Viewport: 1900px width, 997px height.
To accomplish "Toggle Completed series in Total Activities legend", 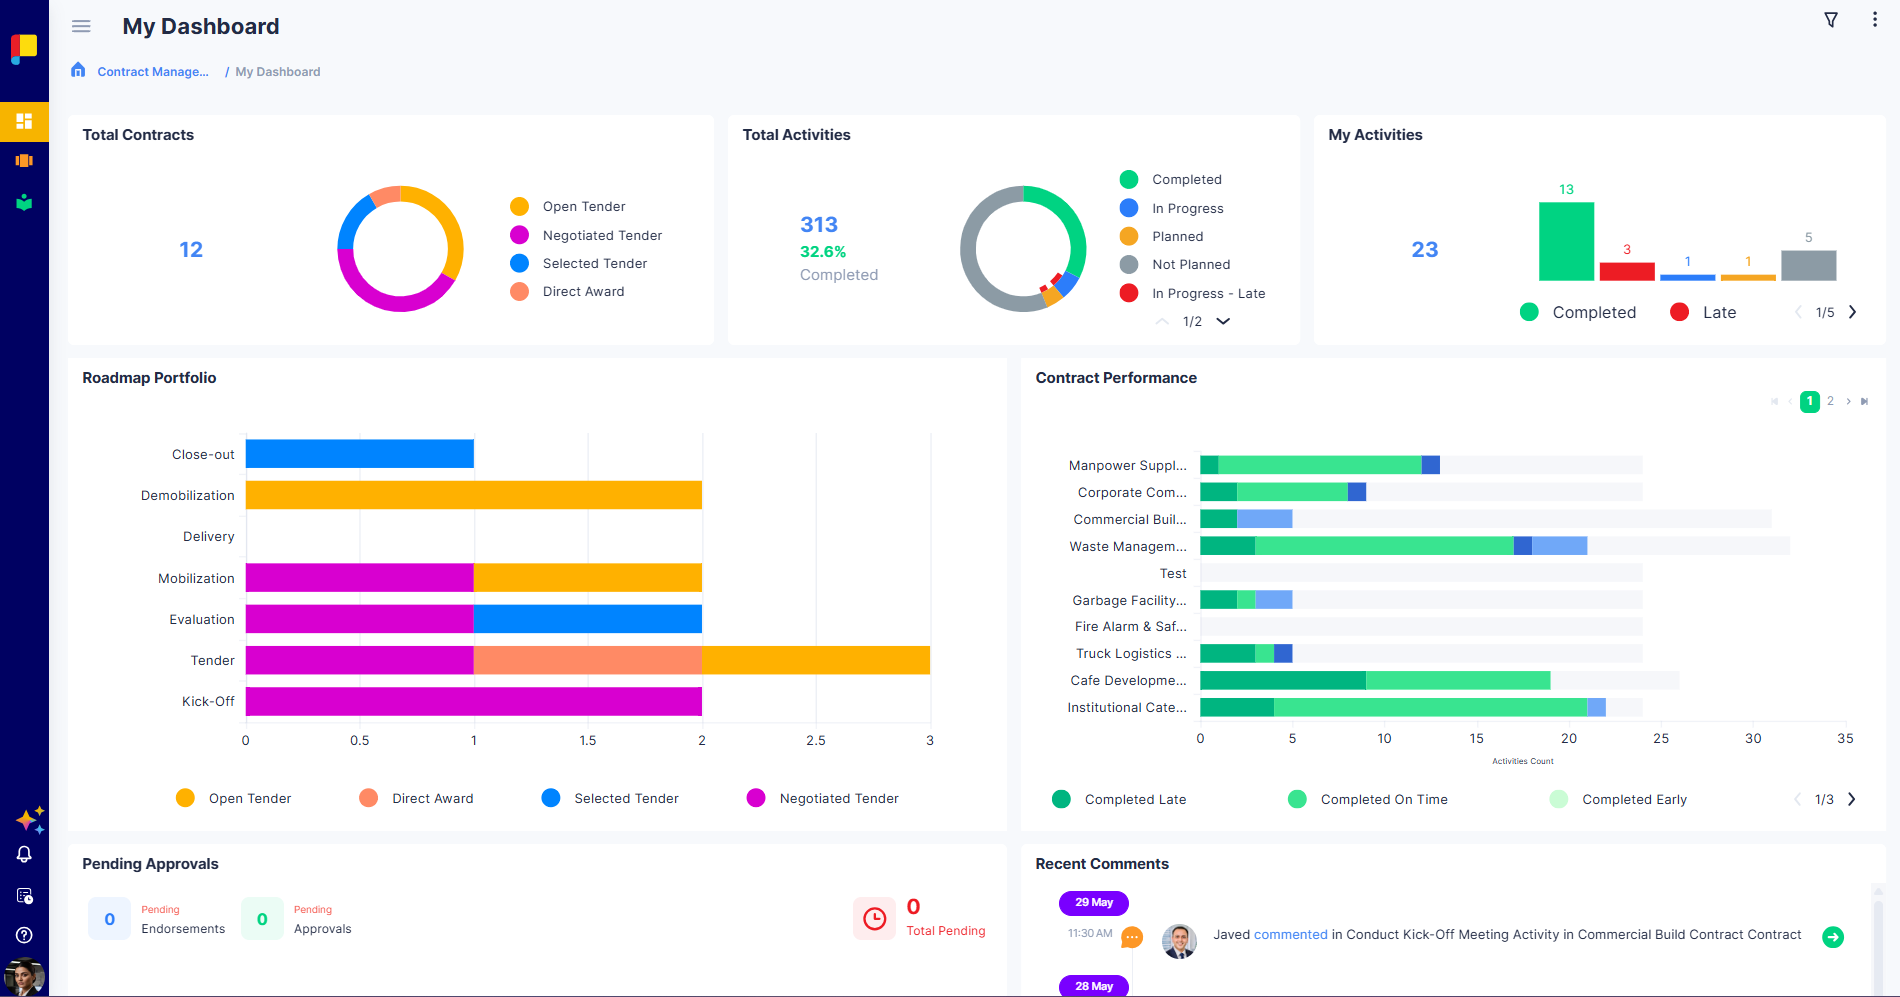I will click(1170, 179).
